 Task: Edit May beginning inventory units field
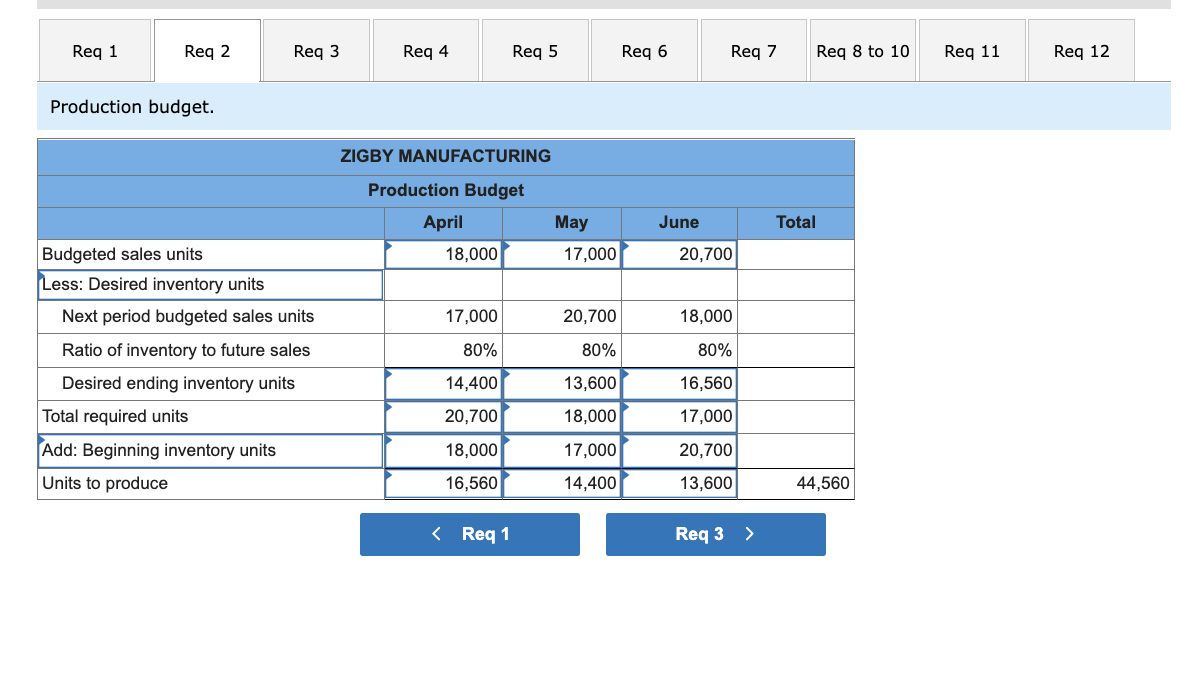click(562, 450)
